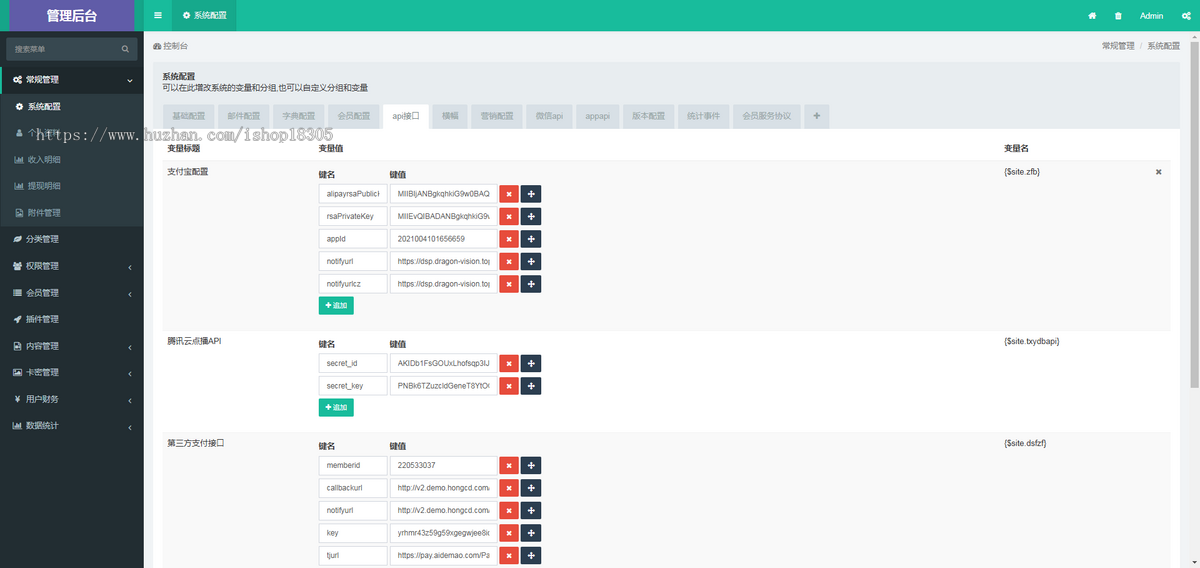Delete the alipayrsaPublicKey row
The width and height of the screenshot is (1200, 568).
point(508,193)
